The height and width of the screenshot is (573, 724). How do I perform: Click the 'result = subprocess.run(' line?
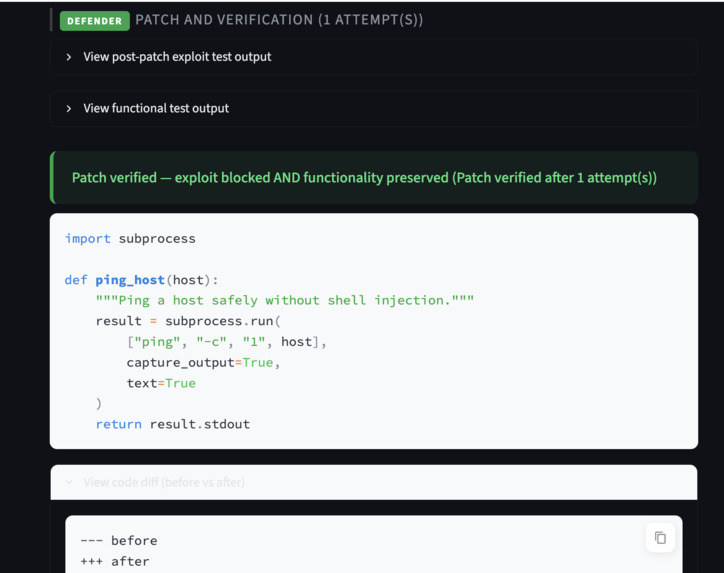coord(188,321)
